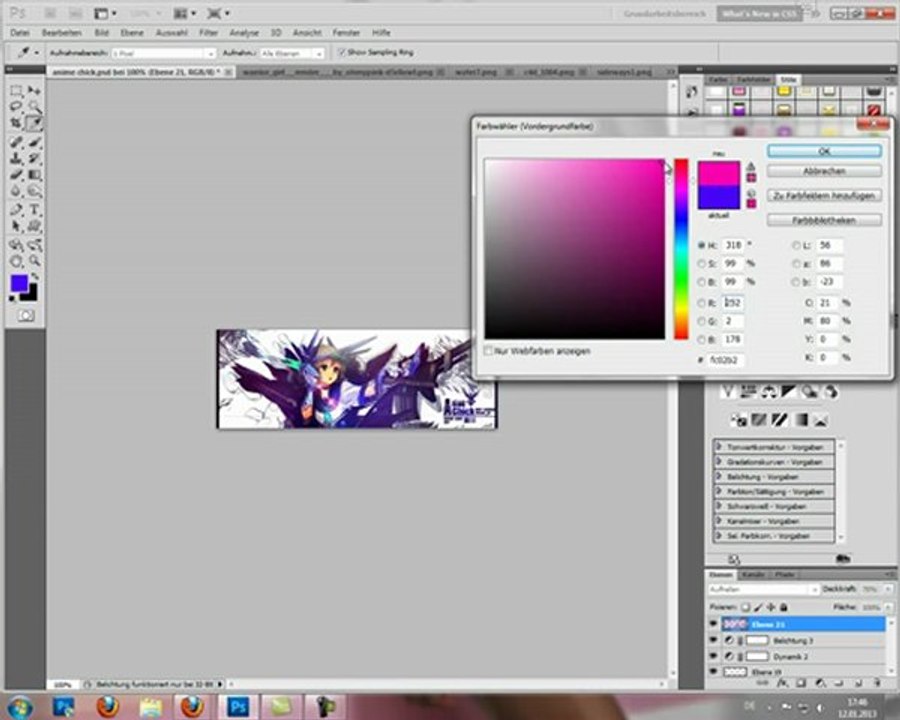
Task: Click 'Zu Farbfeldern hinzufügen' button
Action: [x=824, y=195]
